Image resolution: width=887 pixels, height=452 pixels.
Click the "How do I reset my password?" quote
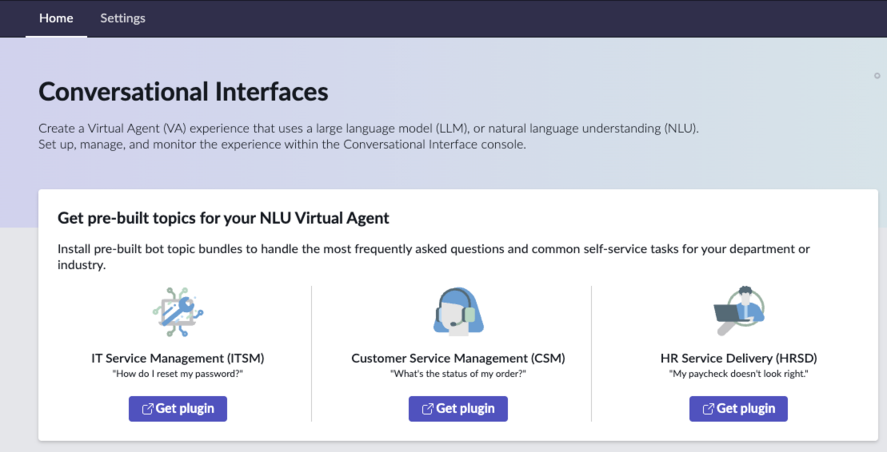pyautogui.click(x=178, y=374)
